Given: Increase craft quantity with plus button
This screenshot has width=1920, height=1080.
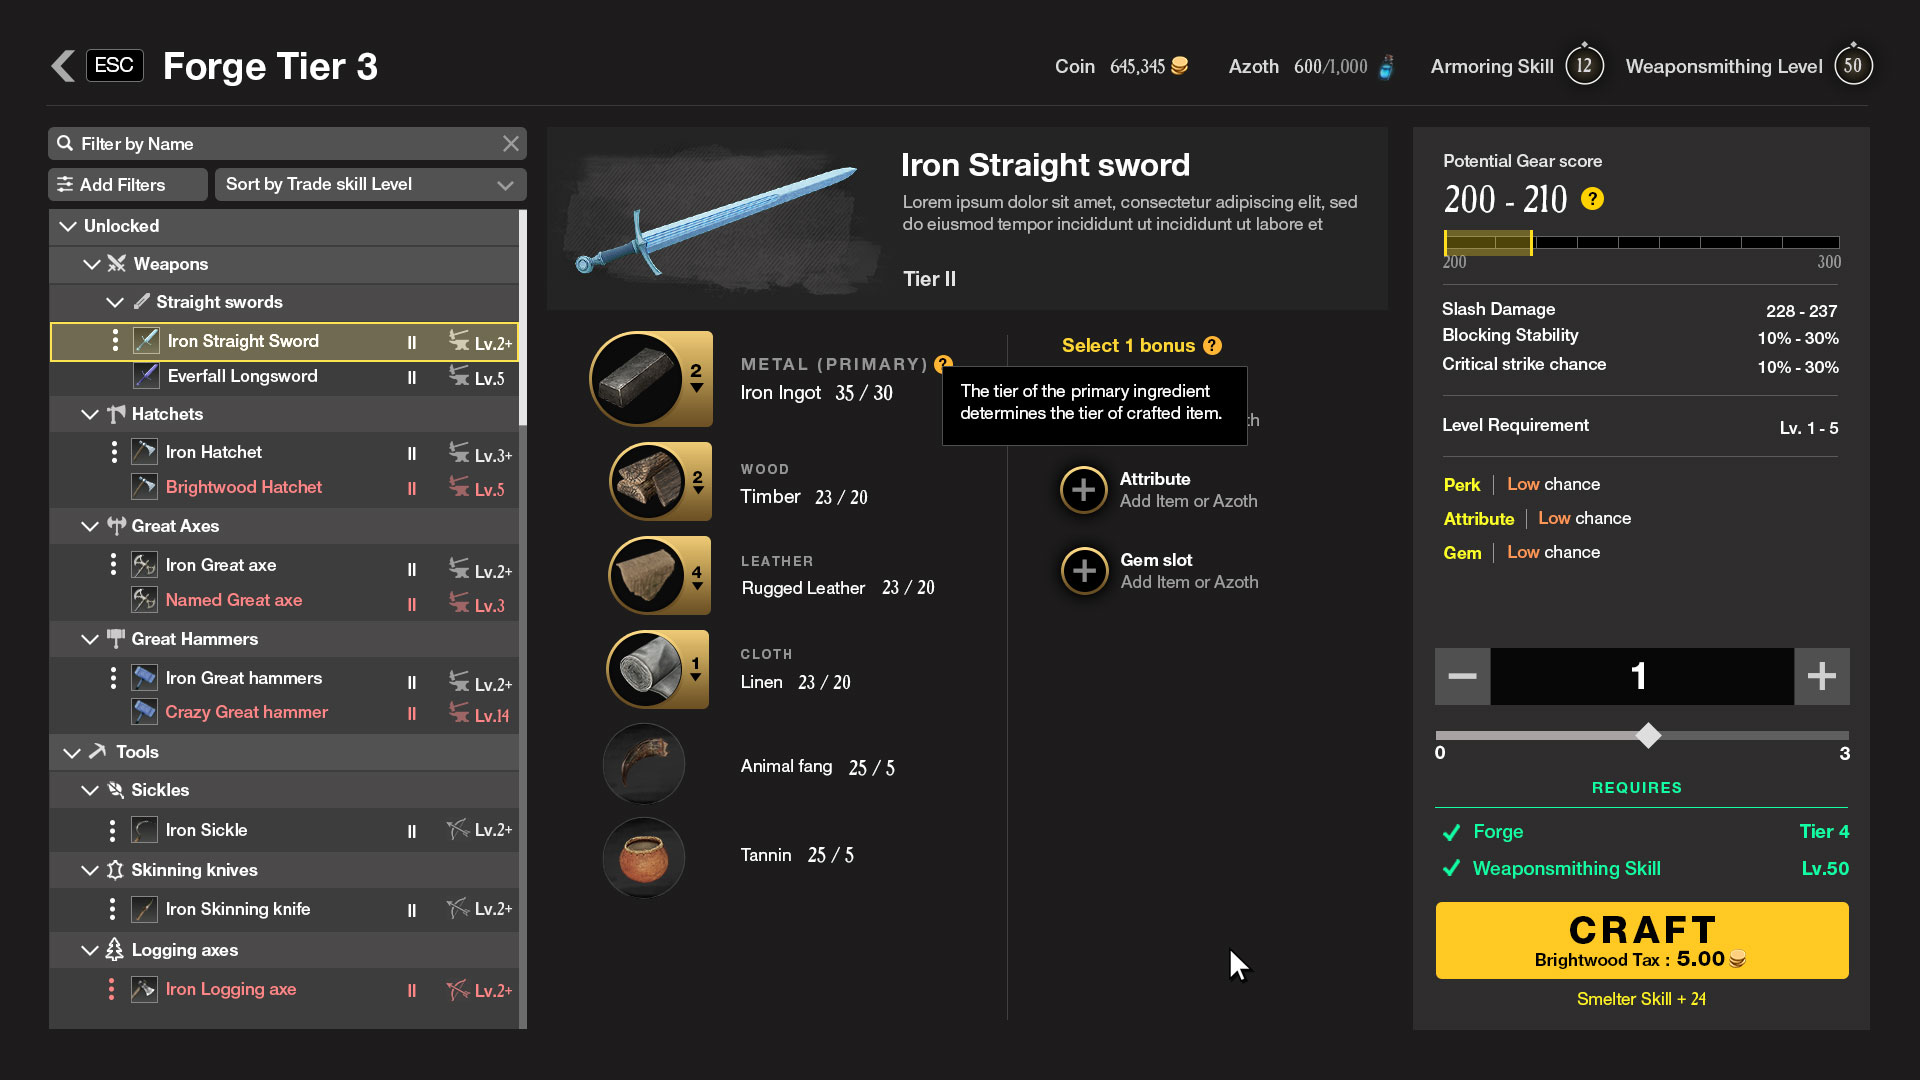Looking at the screenshot, I should [1821, 676].
